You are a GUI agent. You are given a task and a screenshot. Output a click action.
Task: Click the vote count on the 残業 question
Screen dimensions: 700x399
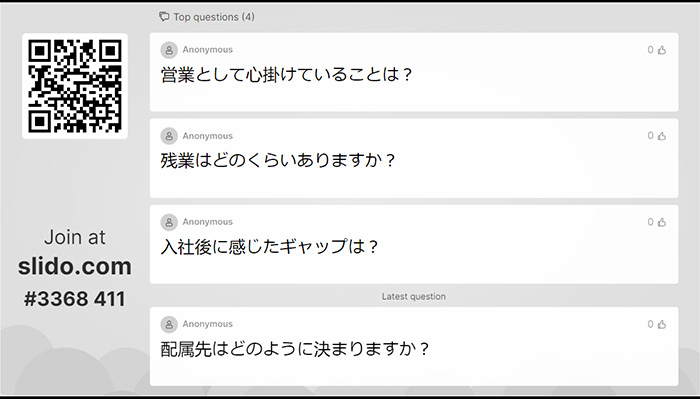[650, 136]
